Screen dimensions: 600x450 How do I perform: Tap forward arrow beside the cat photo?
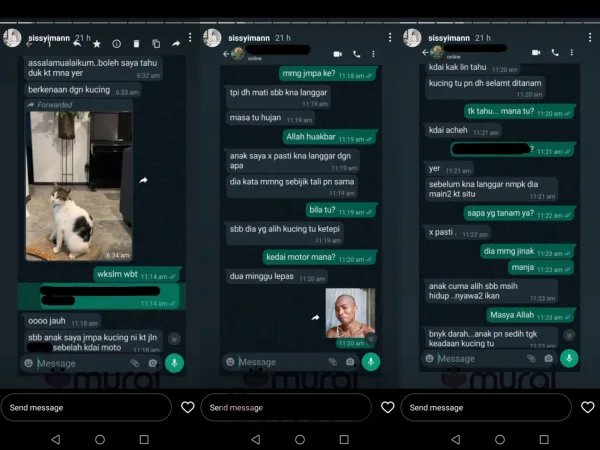tap(143, 180)
